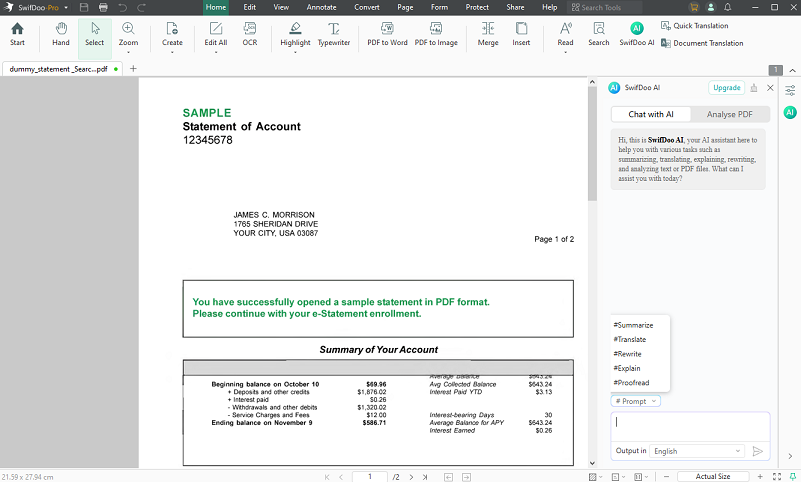Open the SwifDoo Pro app menu dropdown
Image resolution: width=801 pixels, height=482 pixels.
(66, 8)
